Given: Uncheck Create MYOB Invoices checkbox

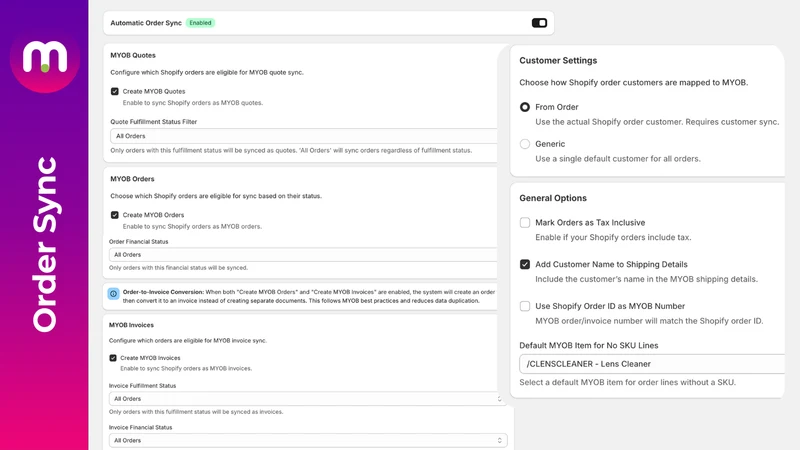Looking at the screenshot, I should point(113,358).
